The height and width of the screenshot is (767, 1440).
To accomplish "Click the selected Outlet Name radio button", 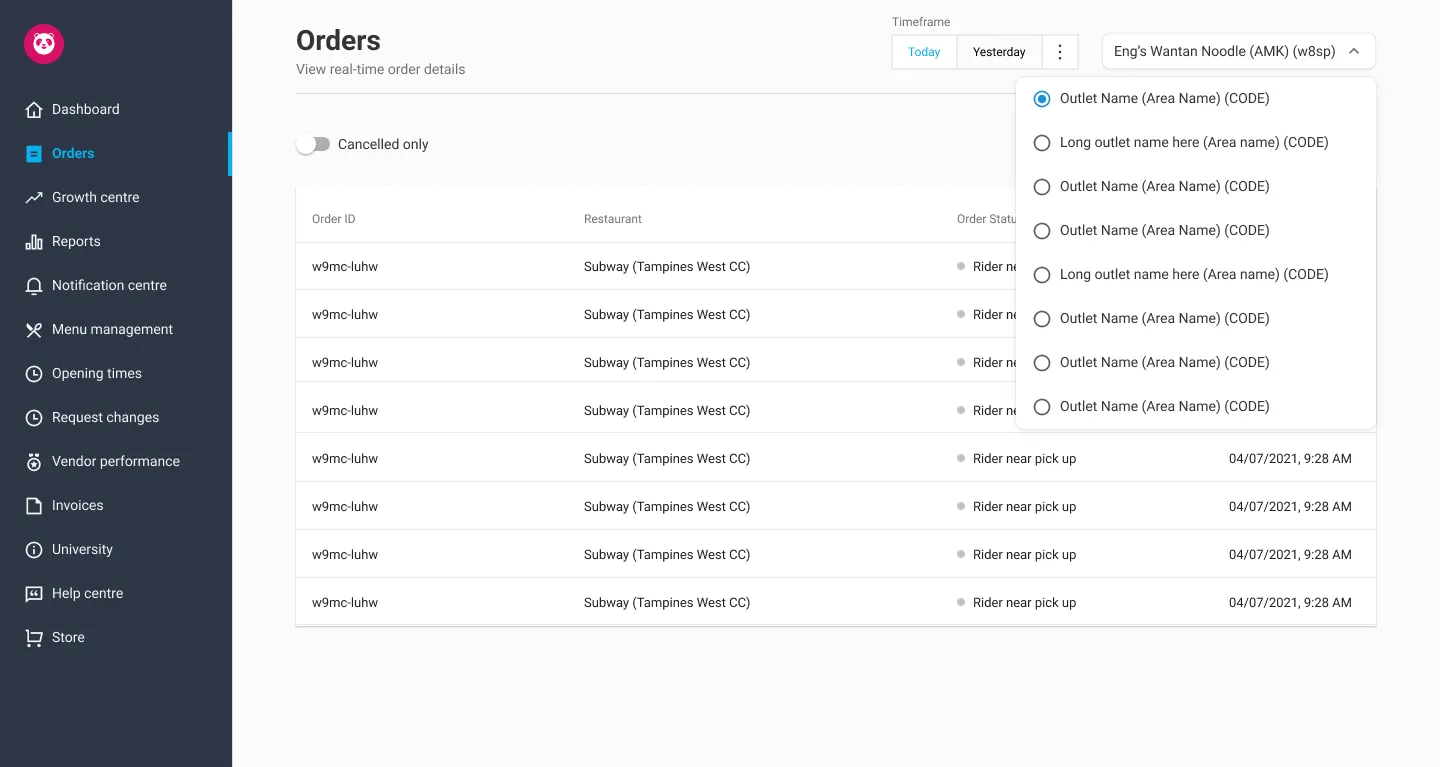I will coord(1042,99).
